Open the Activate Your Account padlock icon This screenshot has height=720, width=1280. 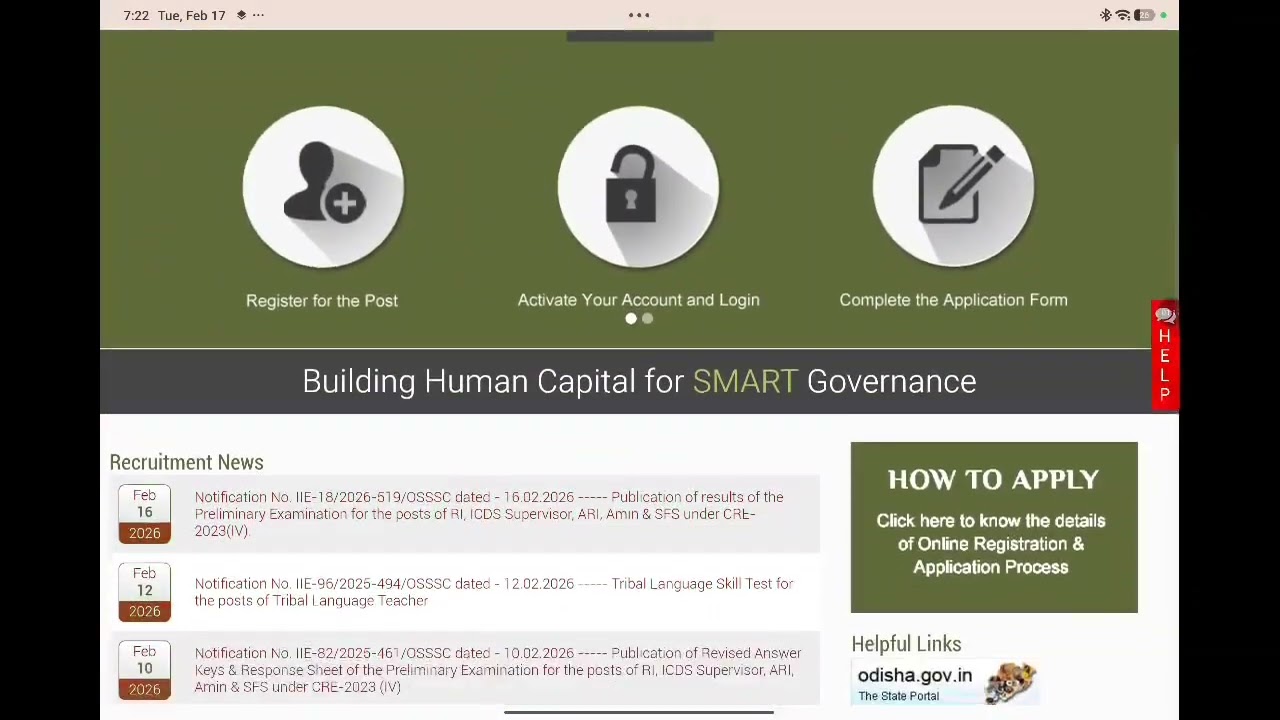point(638,187)
